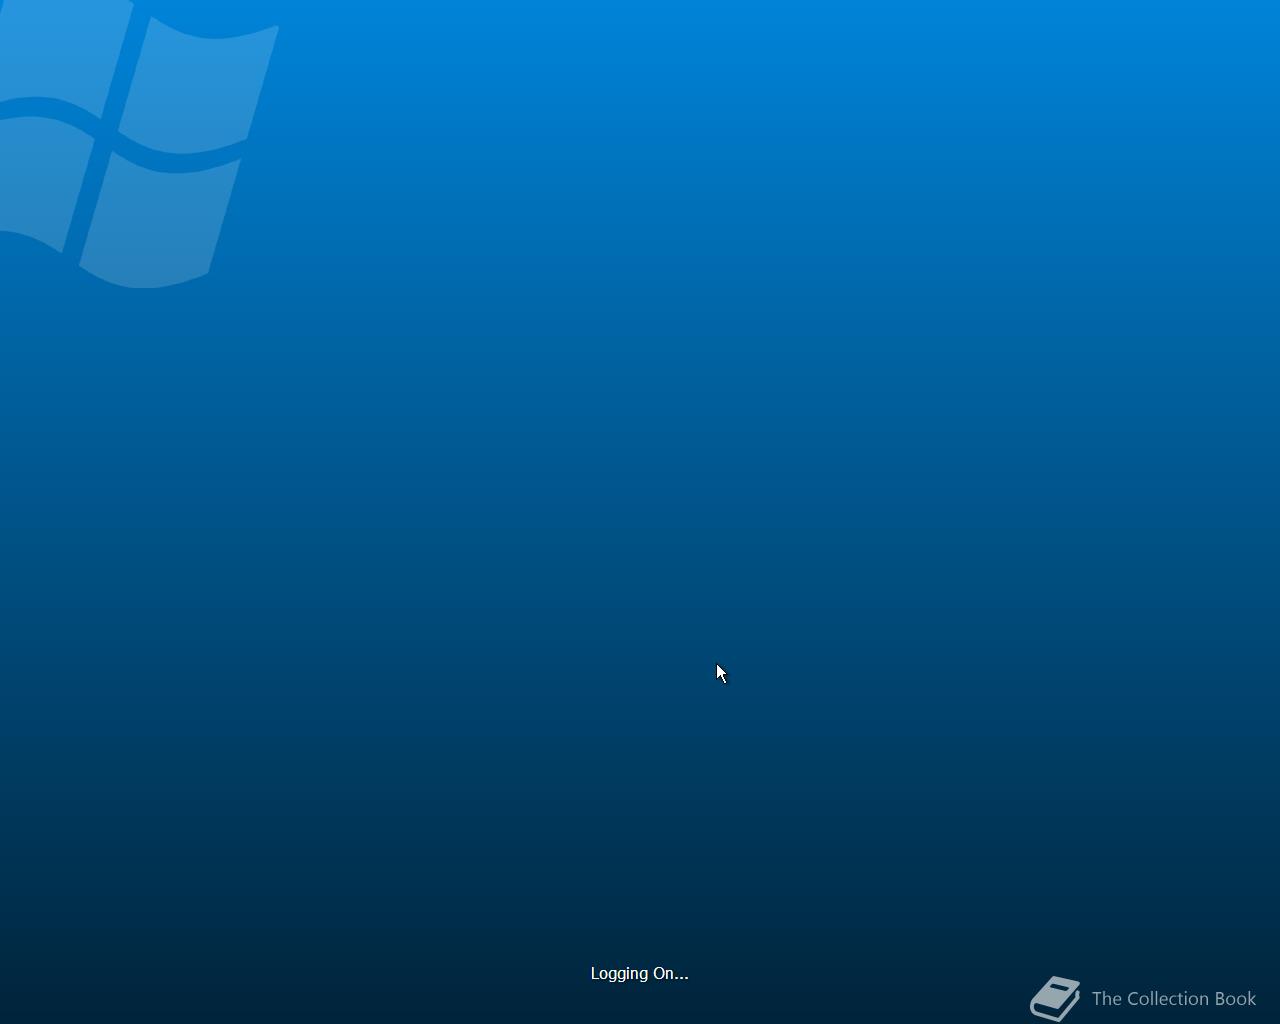Click the "Logging On..." status text
The width and height of the screenshot is (1280, 1024).
[x=639, y=973]
